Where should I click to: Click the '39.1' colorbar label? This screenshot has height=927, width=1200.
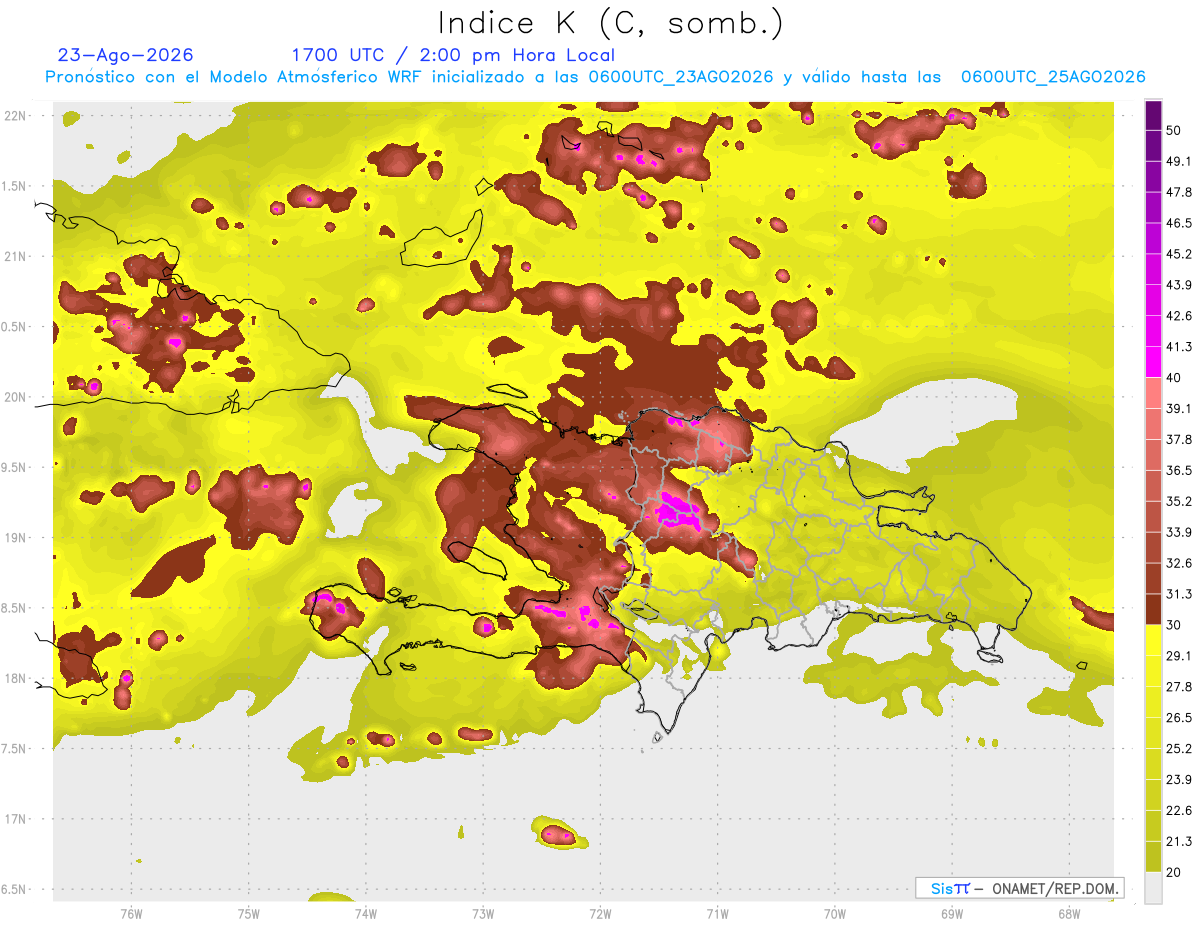(1179, 408)
